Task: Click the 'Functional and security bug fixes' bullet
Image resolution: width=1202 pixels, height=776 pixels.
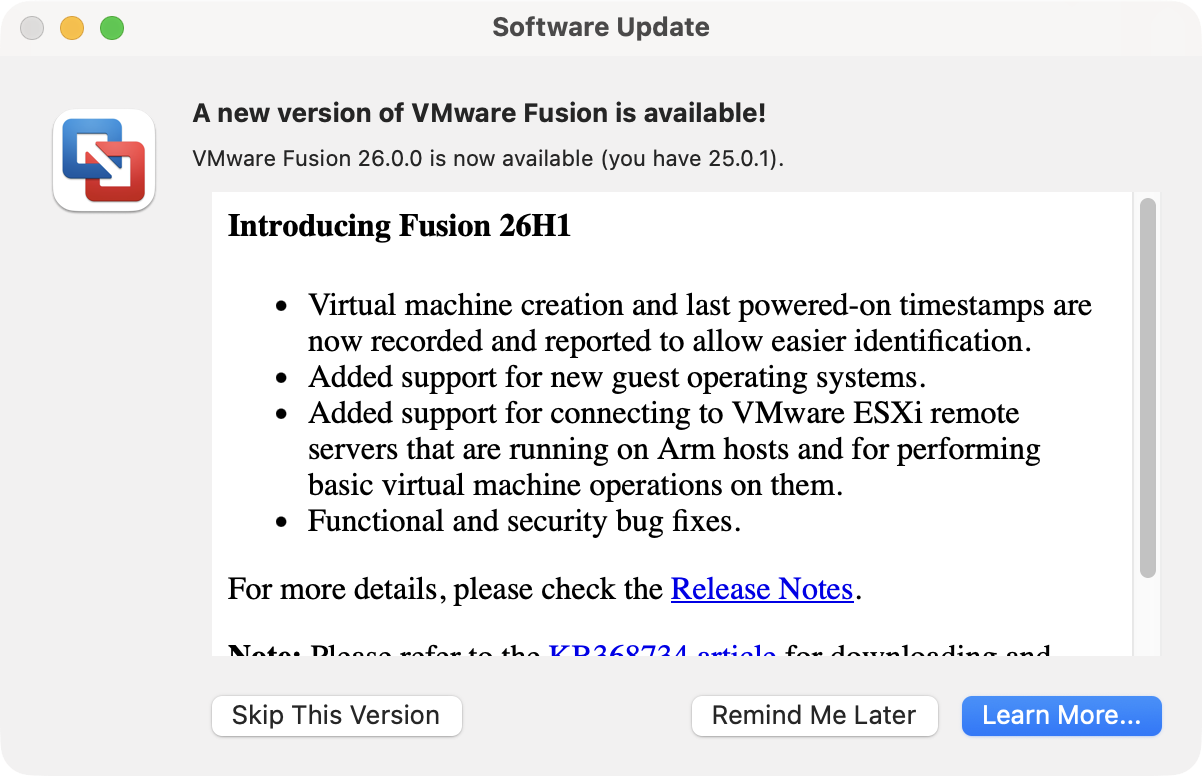Action: tap(524, 521)
